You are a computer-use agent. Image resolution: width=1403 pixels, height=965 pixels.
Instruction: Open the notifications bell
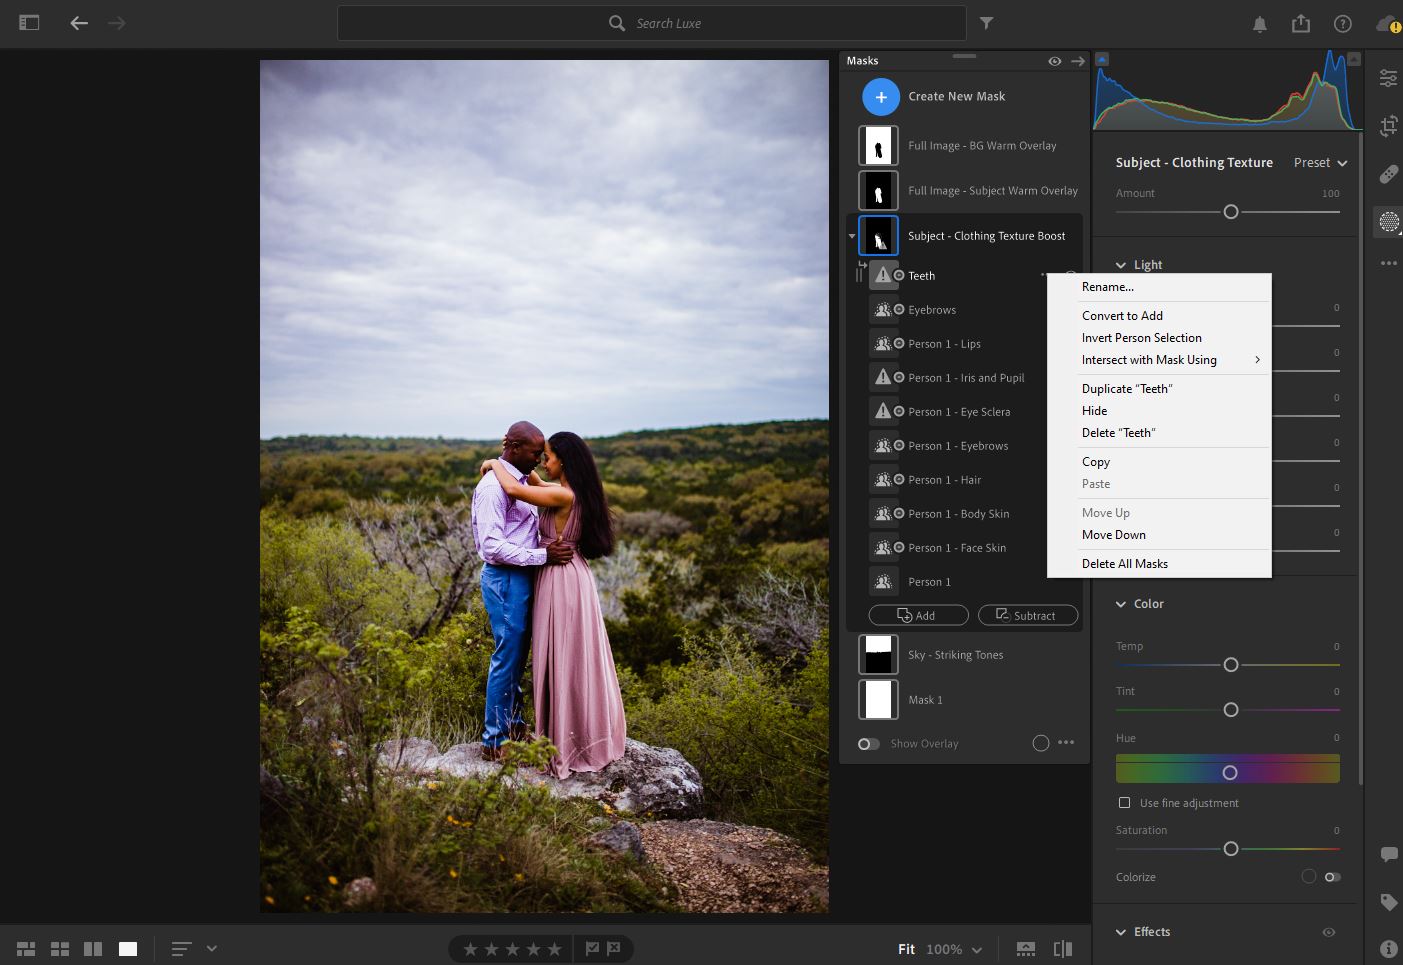(1260, 24)
